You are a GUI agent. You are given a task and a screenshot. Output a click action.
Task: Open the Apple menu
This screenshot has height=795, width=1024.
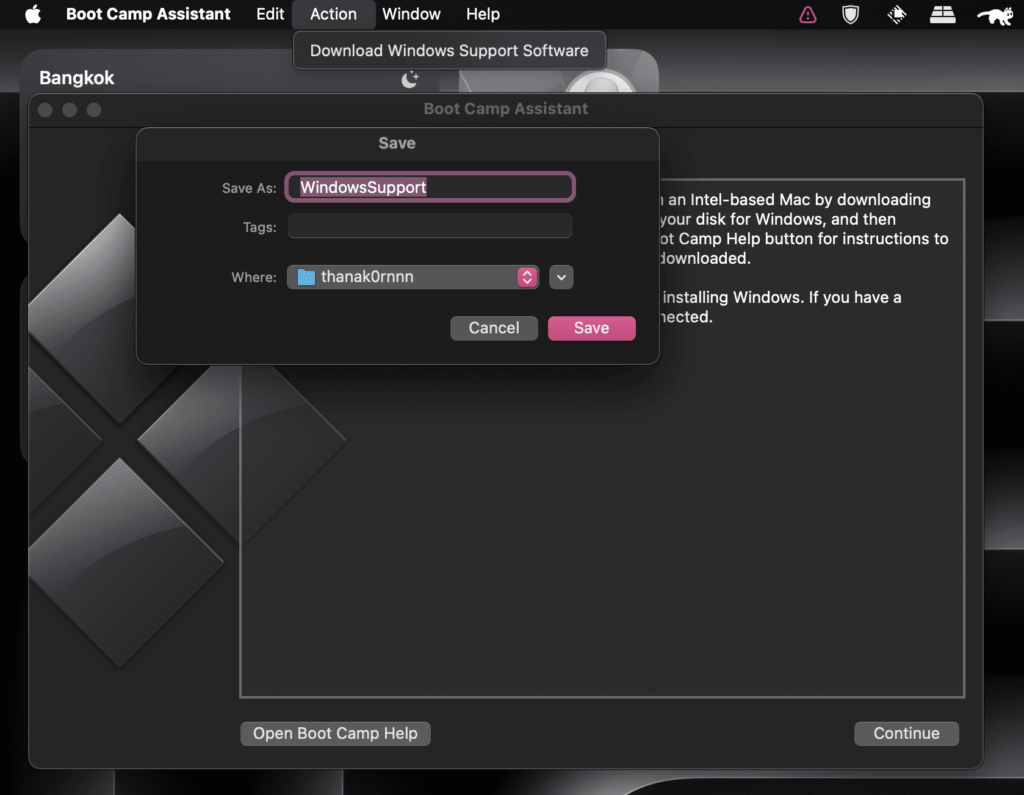pos(33,14)
